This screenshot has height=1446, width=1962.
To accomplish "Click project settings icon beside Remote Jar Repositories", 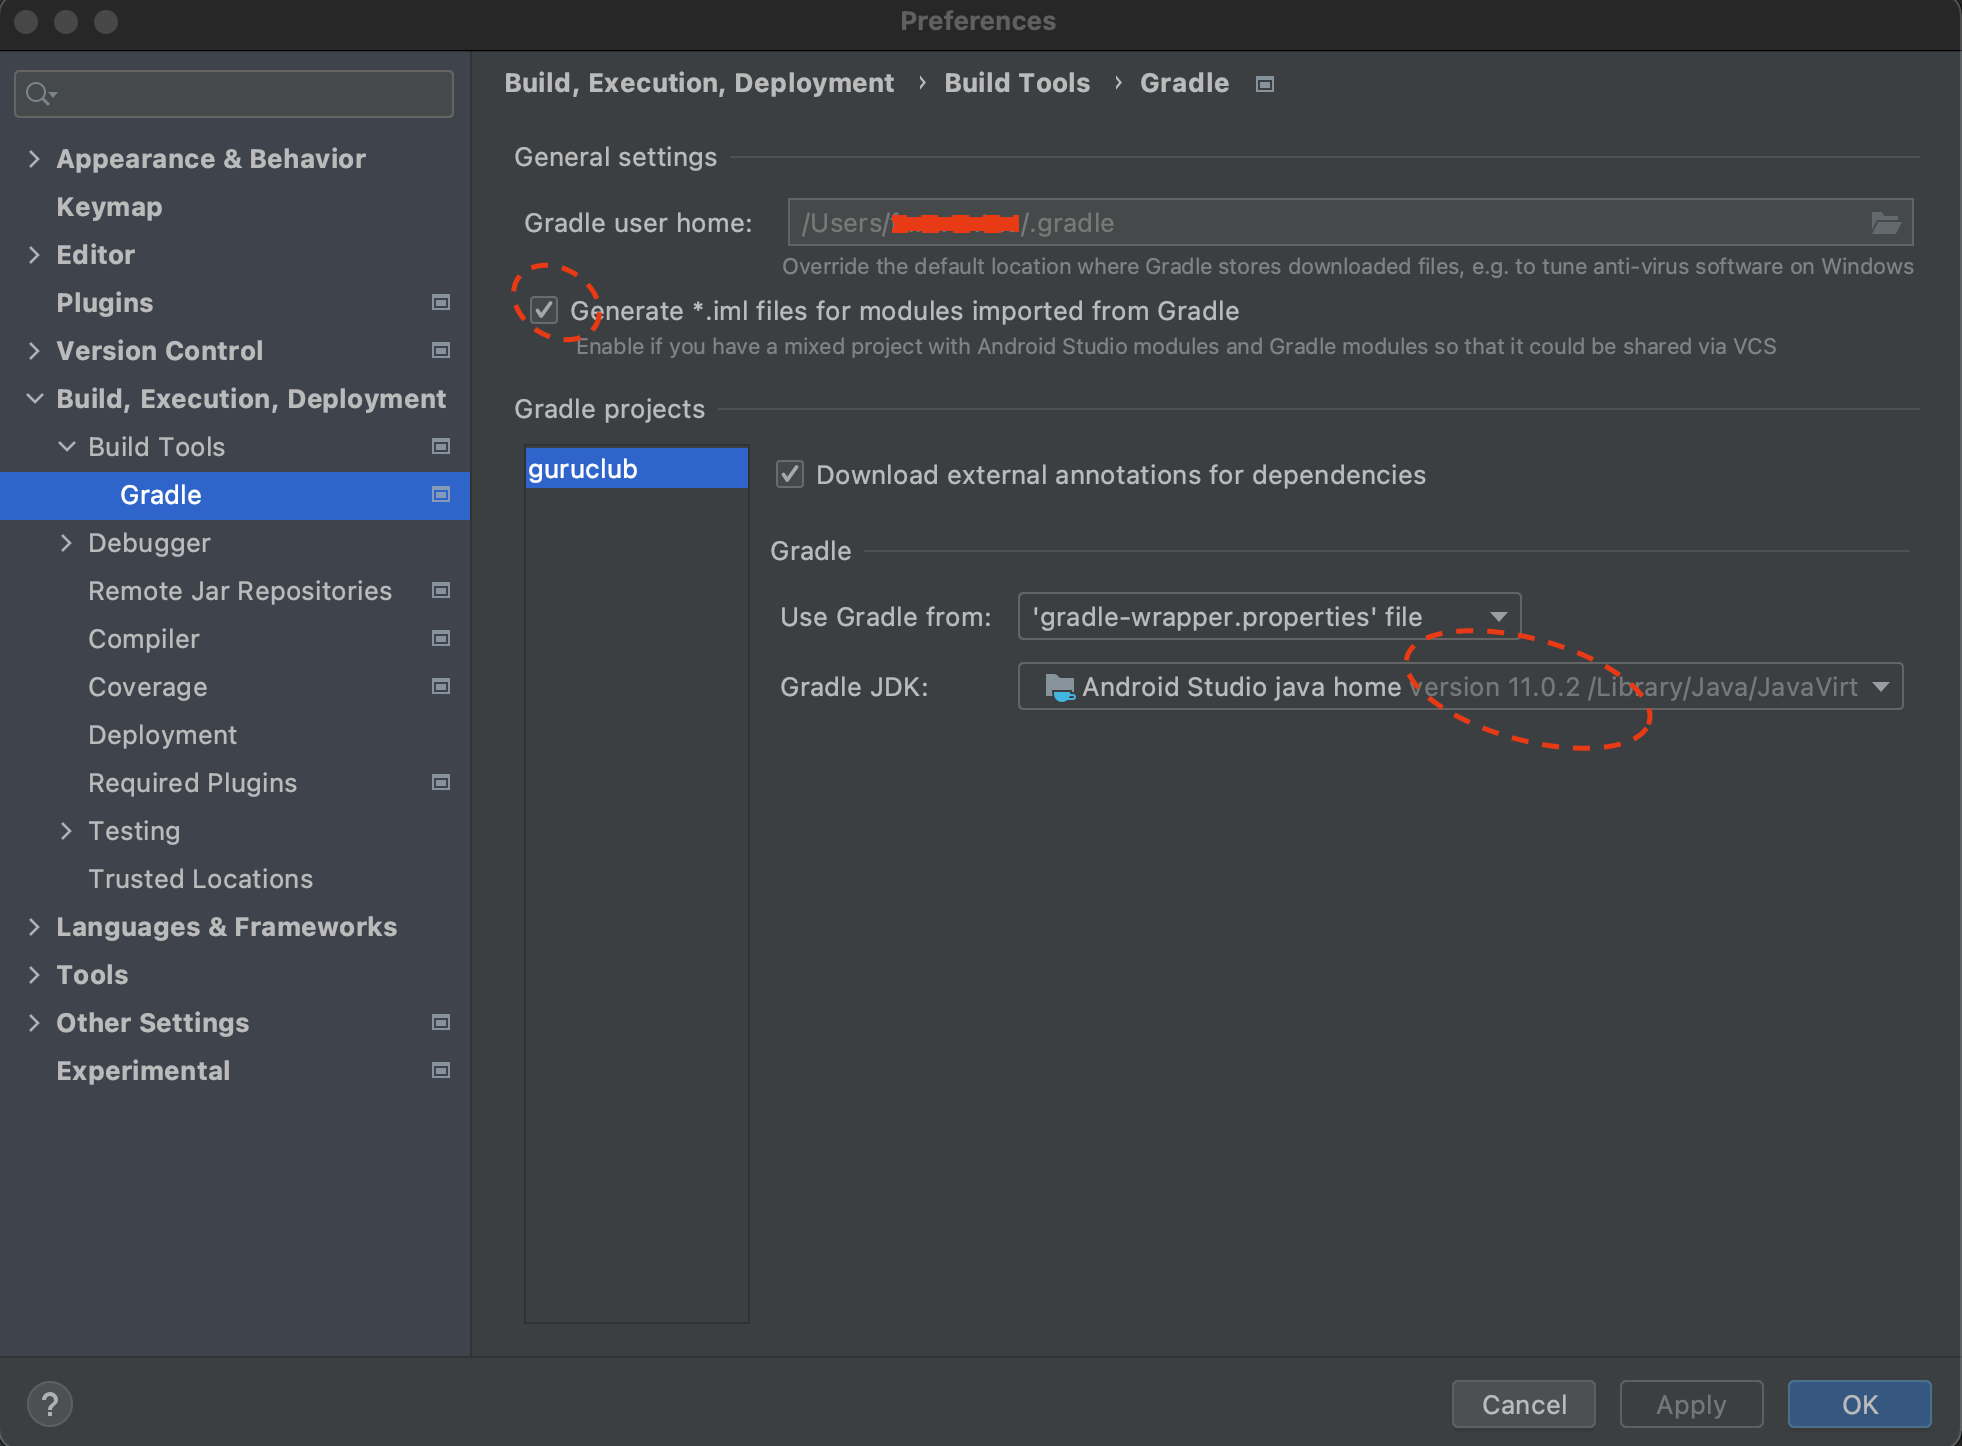I will point(440,590).
